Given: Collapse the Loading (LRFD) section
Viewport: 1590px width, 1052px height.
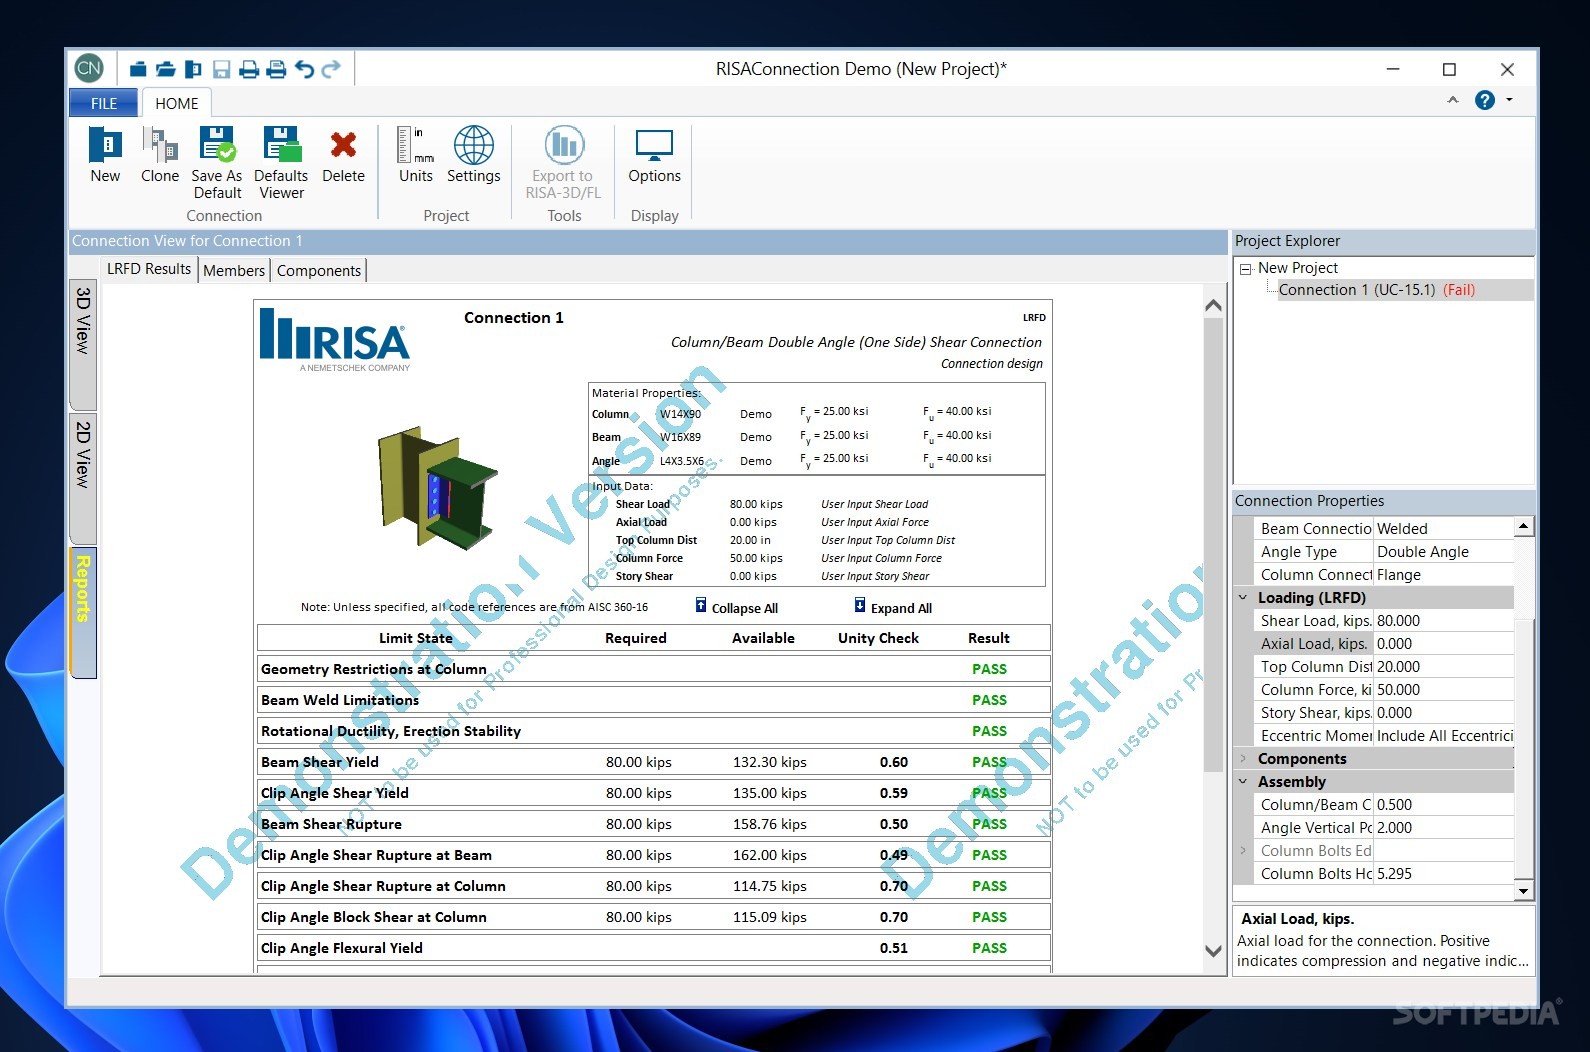Looking at the screenshot, I should point(1243,598).
